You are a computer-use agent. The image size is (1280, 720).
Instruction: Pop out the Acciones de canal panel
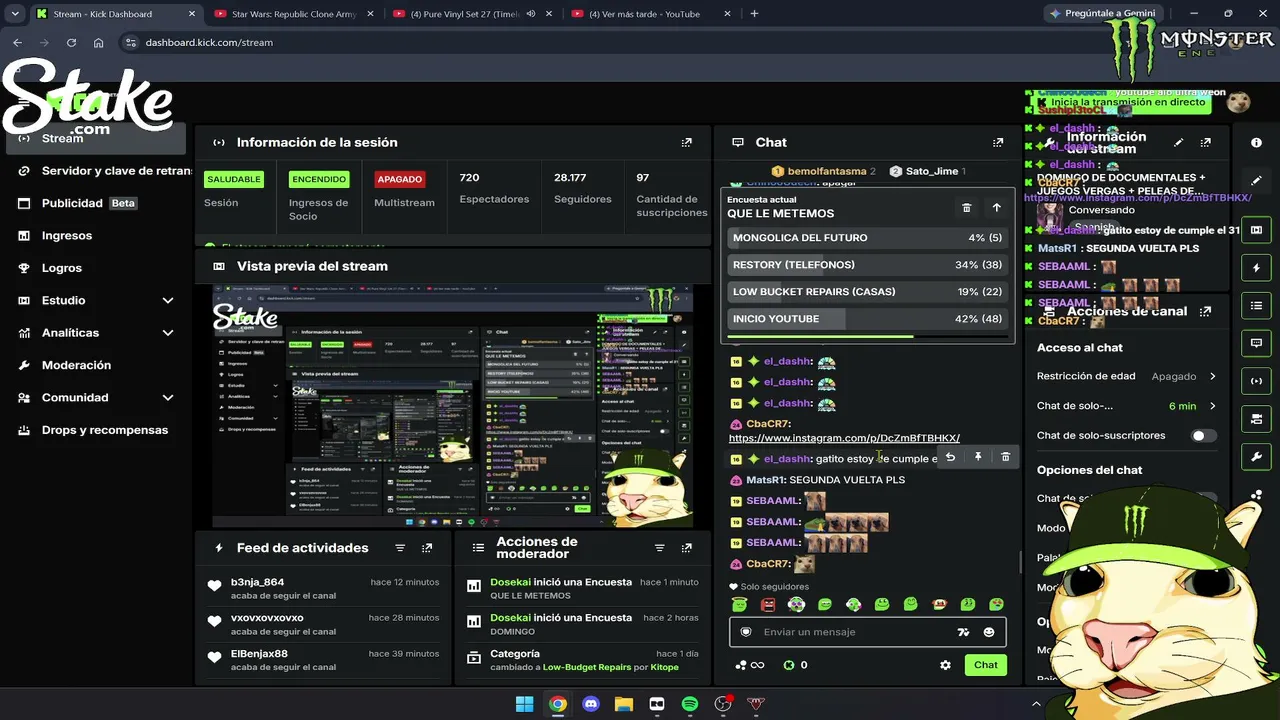click(x=1206, y=311)
